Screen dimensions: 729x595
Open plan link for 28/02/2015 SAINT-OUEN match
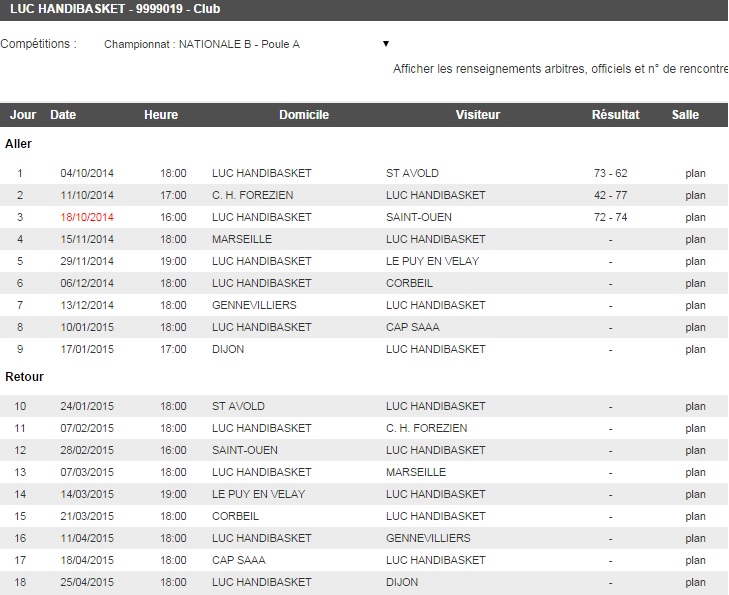coord(695,450)
